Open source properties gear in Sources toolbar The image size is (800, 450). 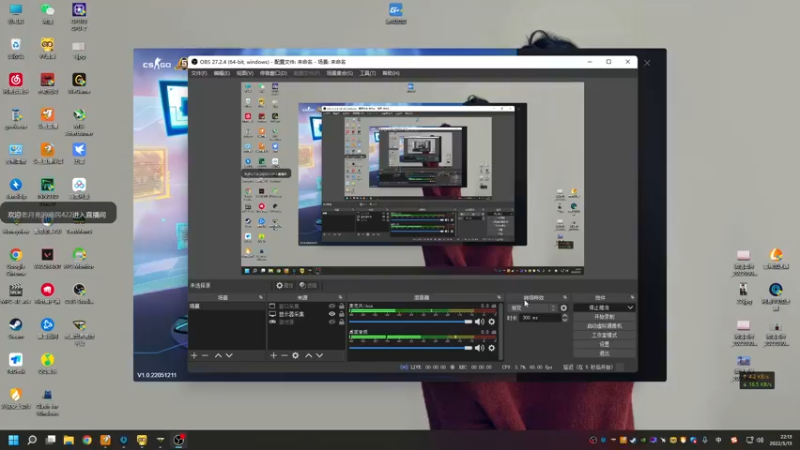295,356
